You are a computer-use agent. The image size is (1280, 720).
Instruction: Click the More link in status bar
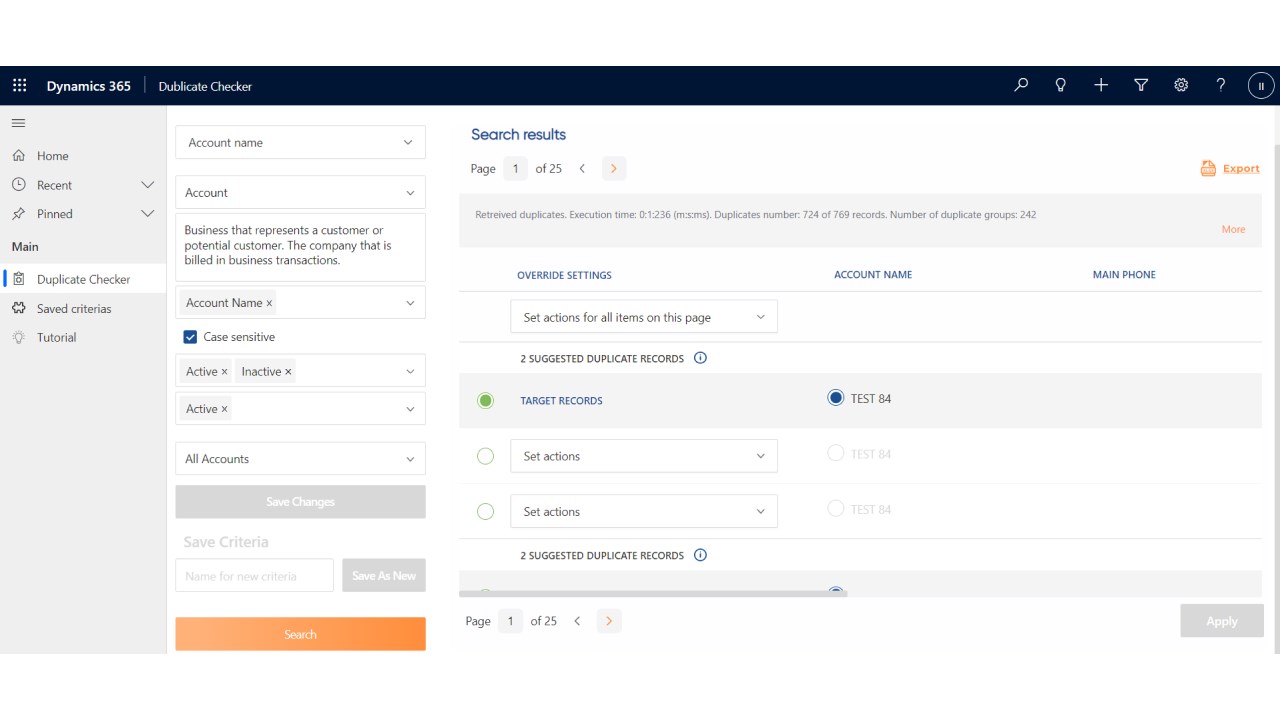click(x=1233, y=229)
